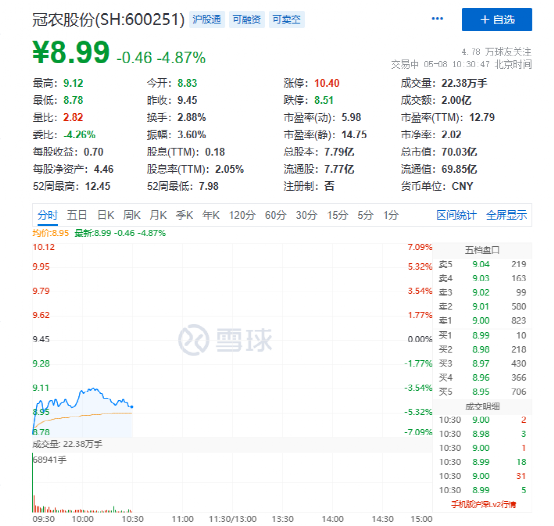The height and width of the screenshot is (526, 554).
Task: Click the 可融资 tag
Action: [x=247, y=19]
